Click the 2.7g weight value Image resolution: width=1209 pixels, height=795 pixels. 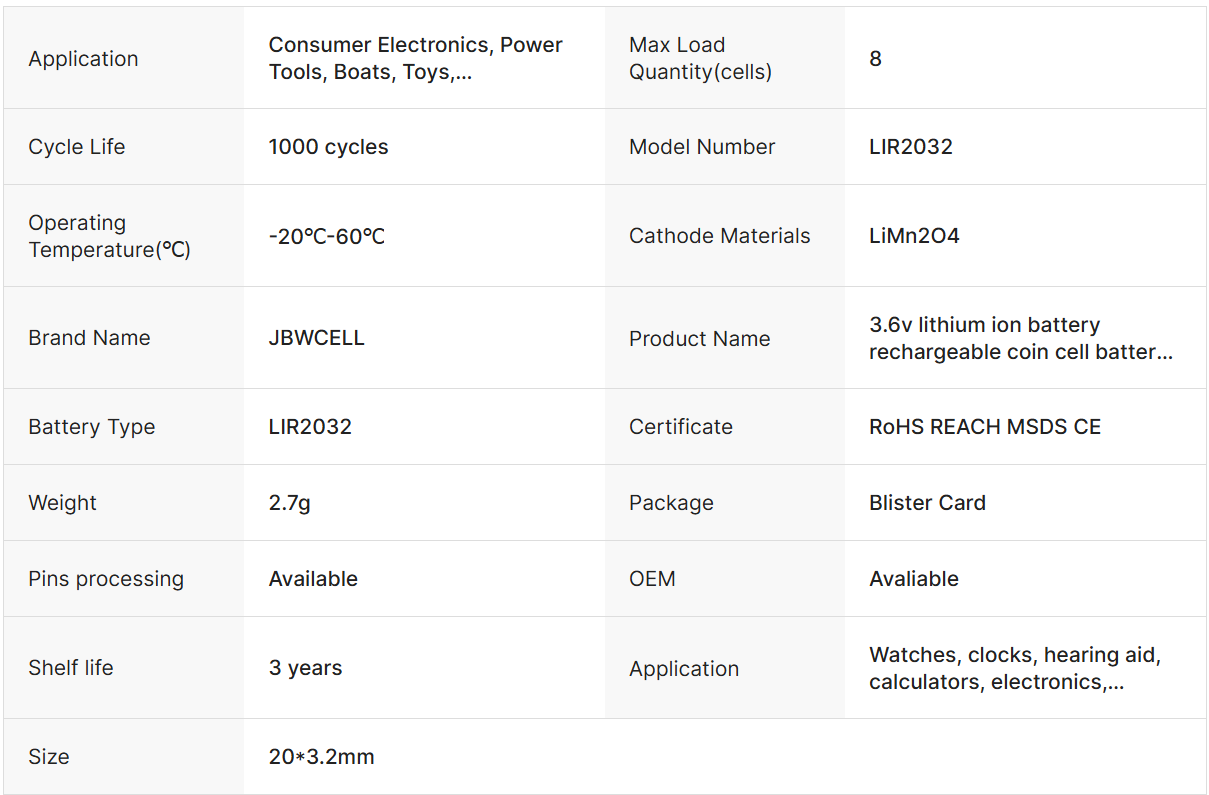pos(289,503)
